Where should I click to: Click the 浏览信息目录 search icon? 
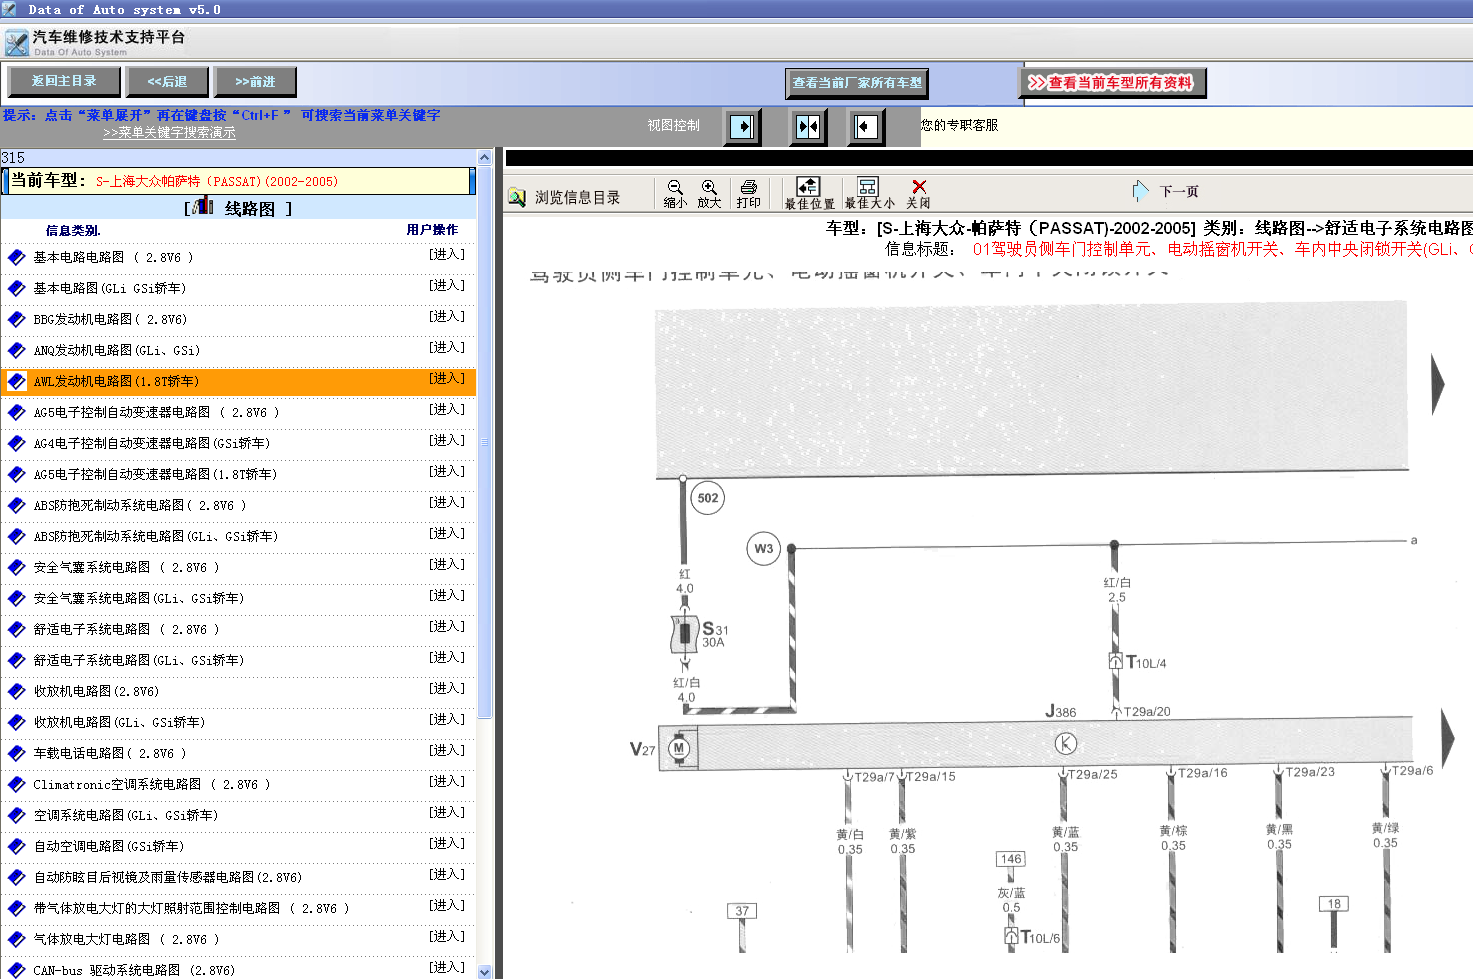click(516, 197)
